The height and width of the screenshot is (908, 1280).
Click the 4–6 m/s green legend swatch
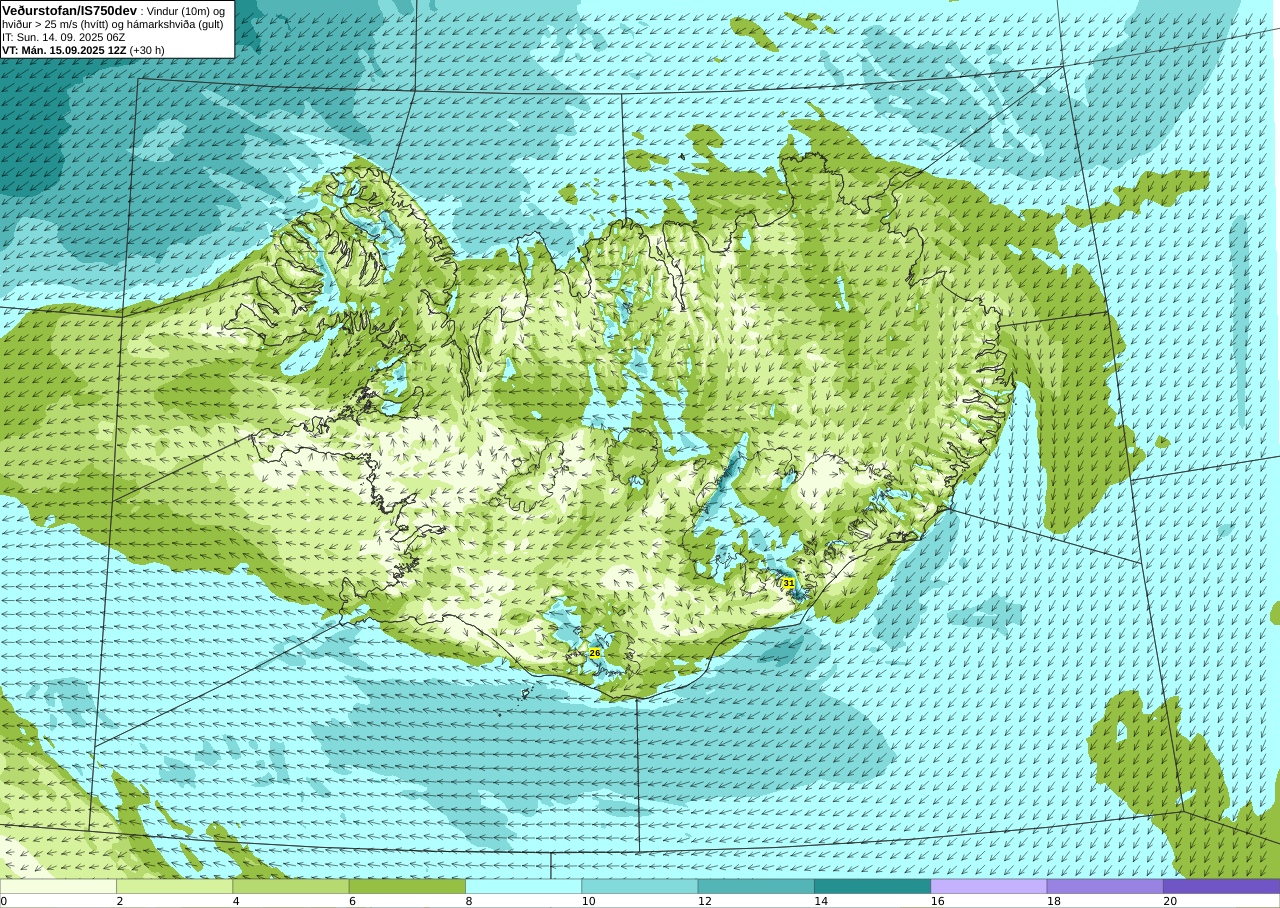pos(291,886)
